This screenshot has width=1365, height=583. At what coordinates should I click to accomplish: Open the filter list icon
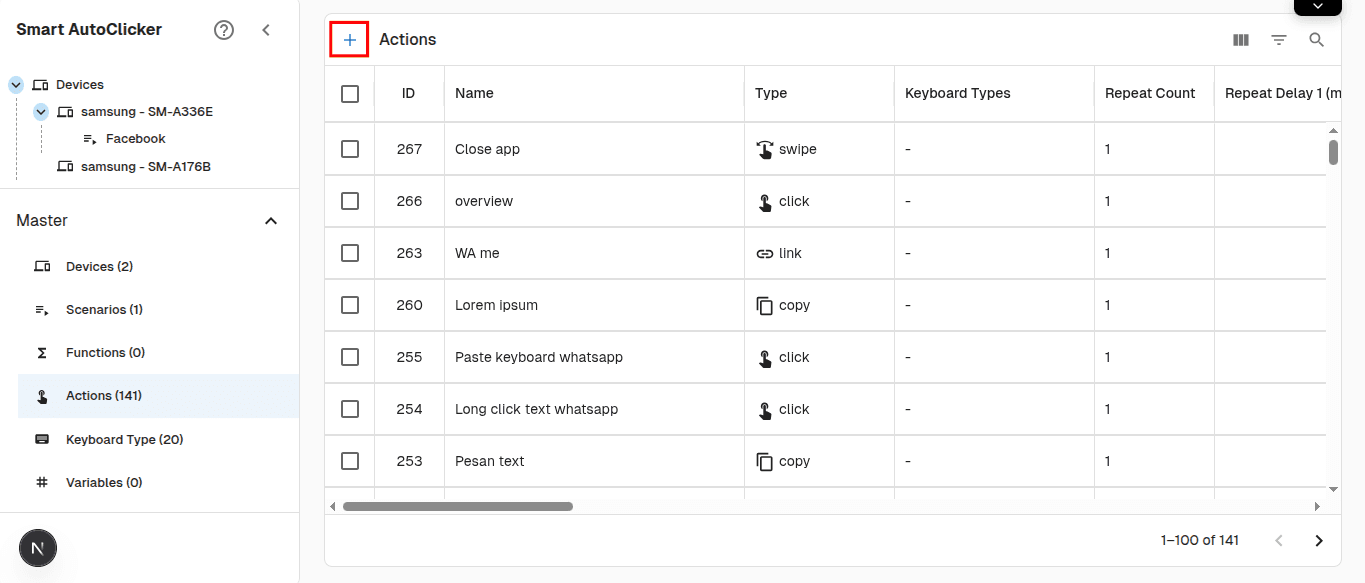pyautogui.click(x=1279, y=40)
